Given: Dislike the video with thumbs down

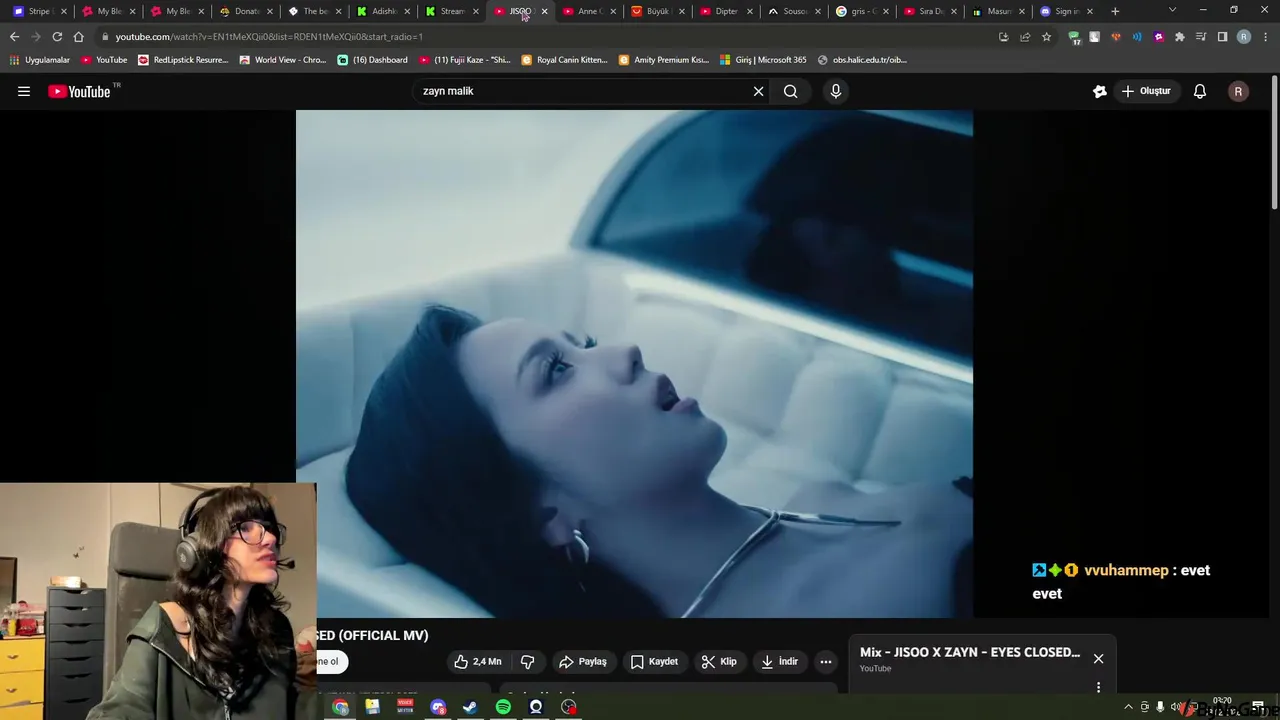Looking at the screenshot, I should [x=528, y=661].
